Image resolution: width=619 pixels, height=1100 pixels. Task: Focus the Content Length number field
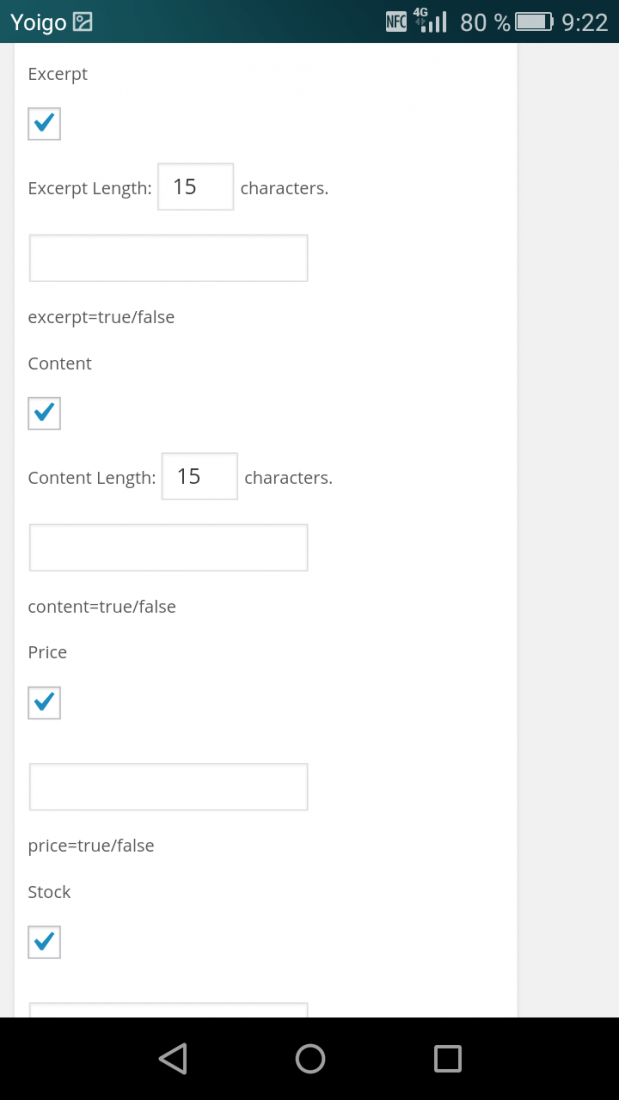[x=200, y=476]
